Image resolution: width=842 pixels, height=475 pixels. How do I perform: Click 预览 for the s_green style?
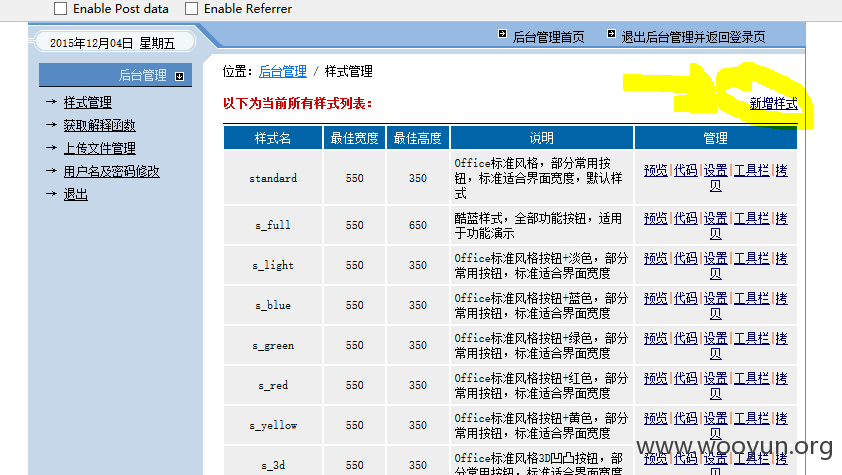tap(655, 338)
